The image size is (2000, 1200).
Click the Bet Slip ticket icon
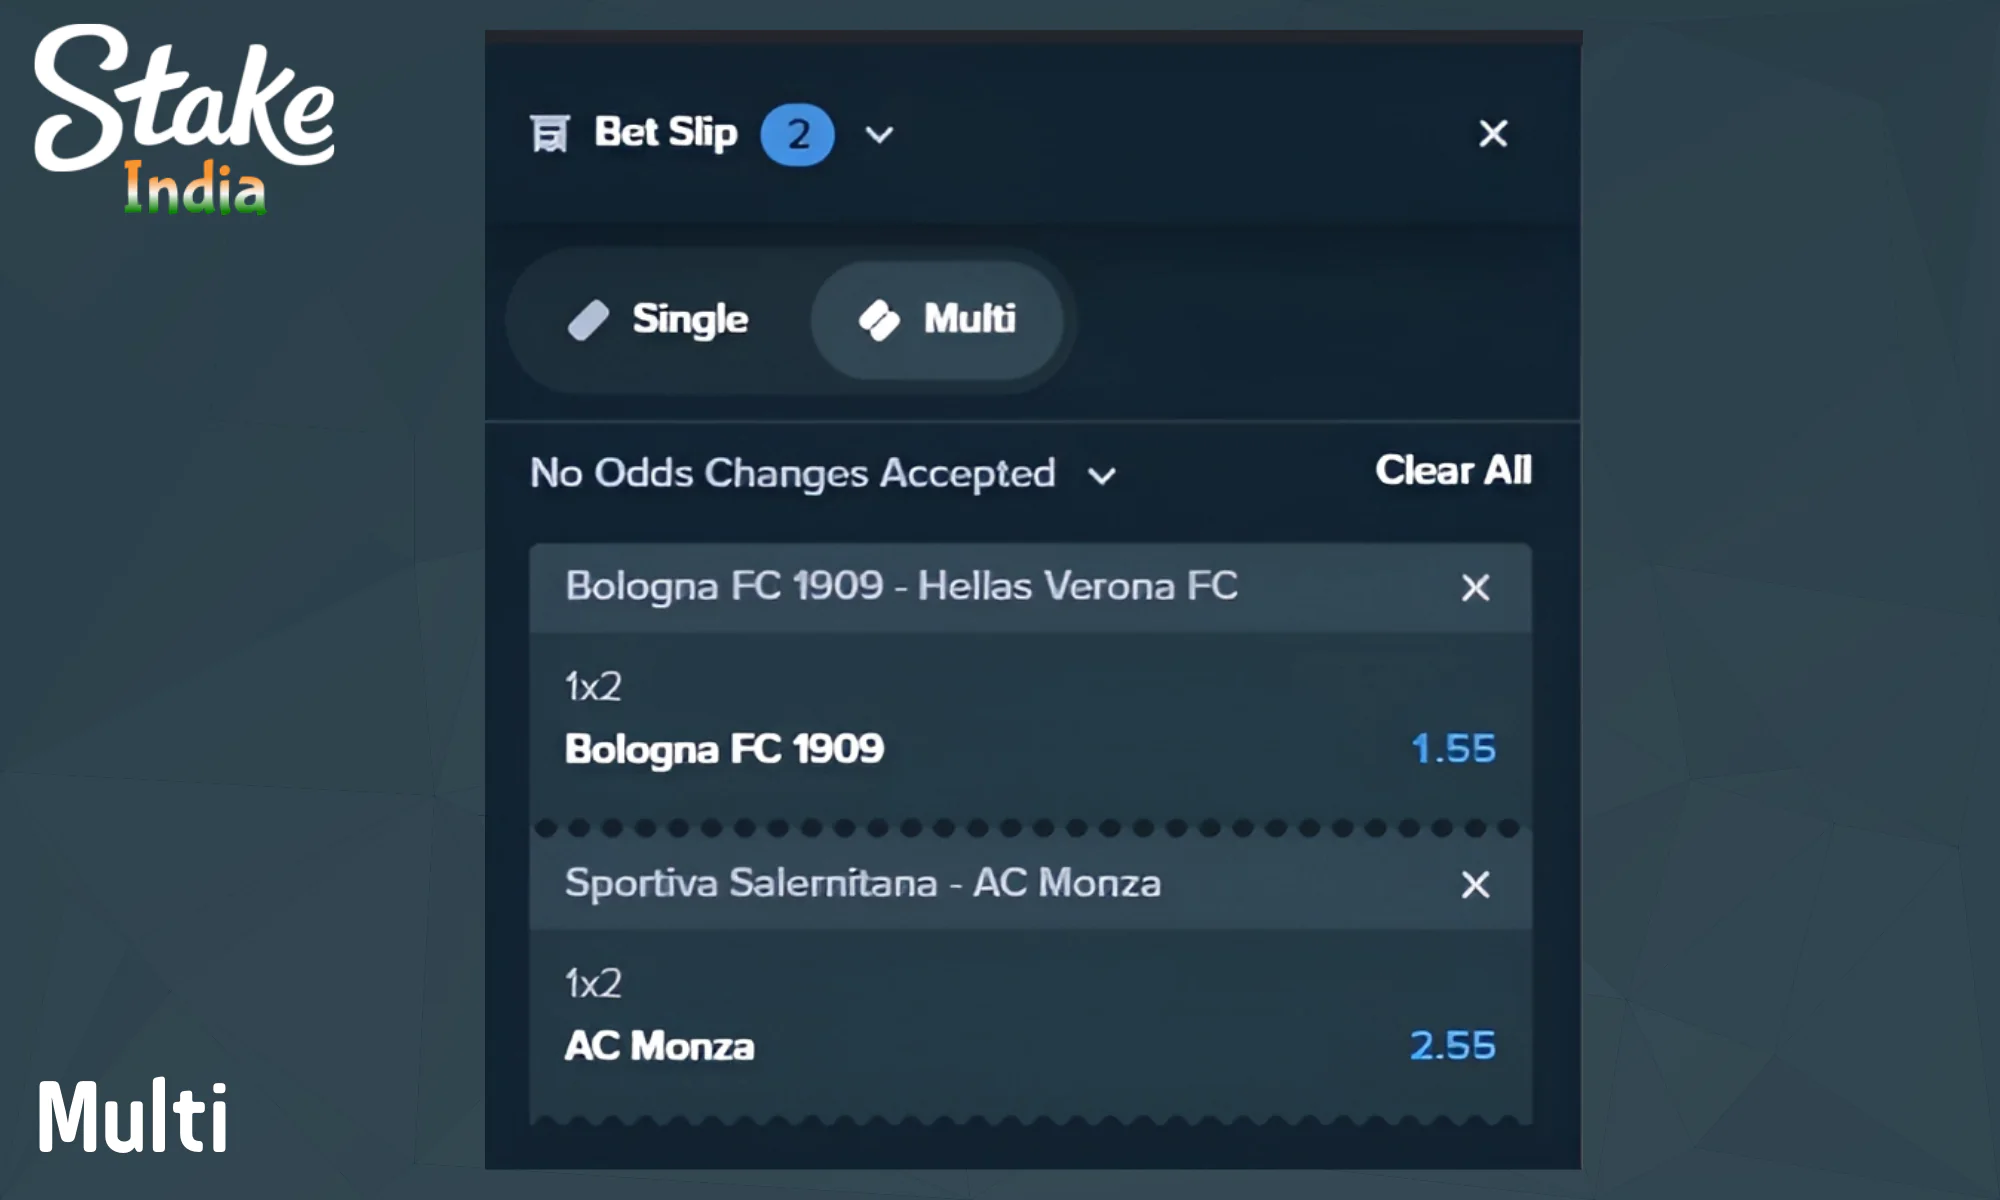pyautogui.click(x=550, y=132)
